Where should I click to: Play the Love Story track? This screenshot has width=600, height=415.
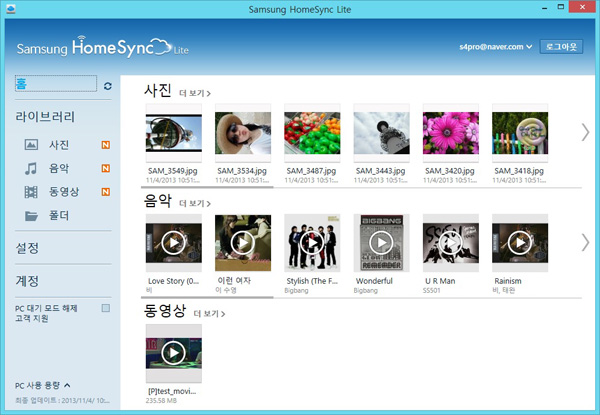[x=173, y=243]
